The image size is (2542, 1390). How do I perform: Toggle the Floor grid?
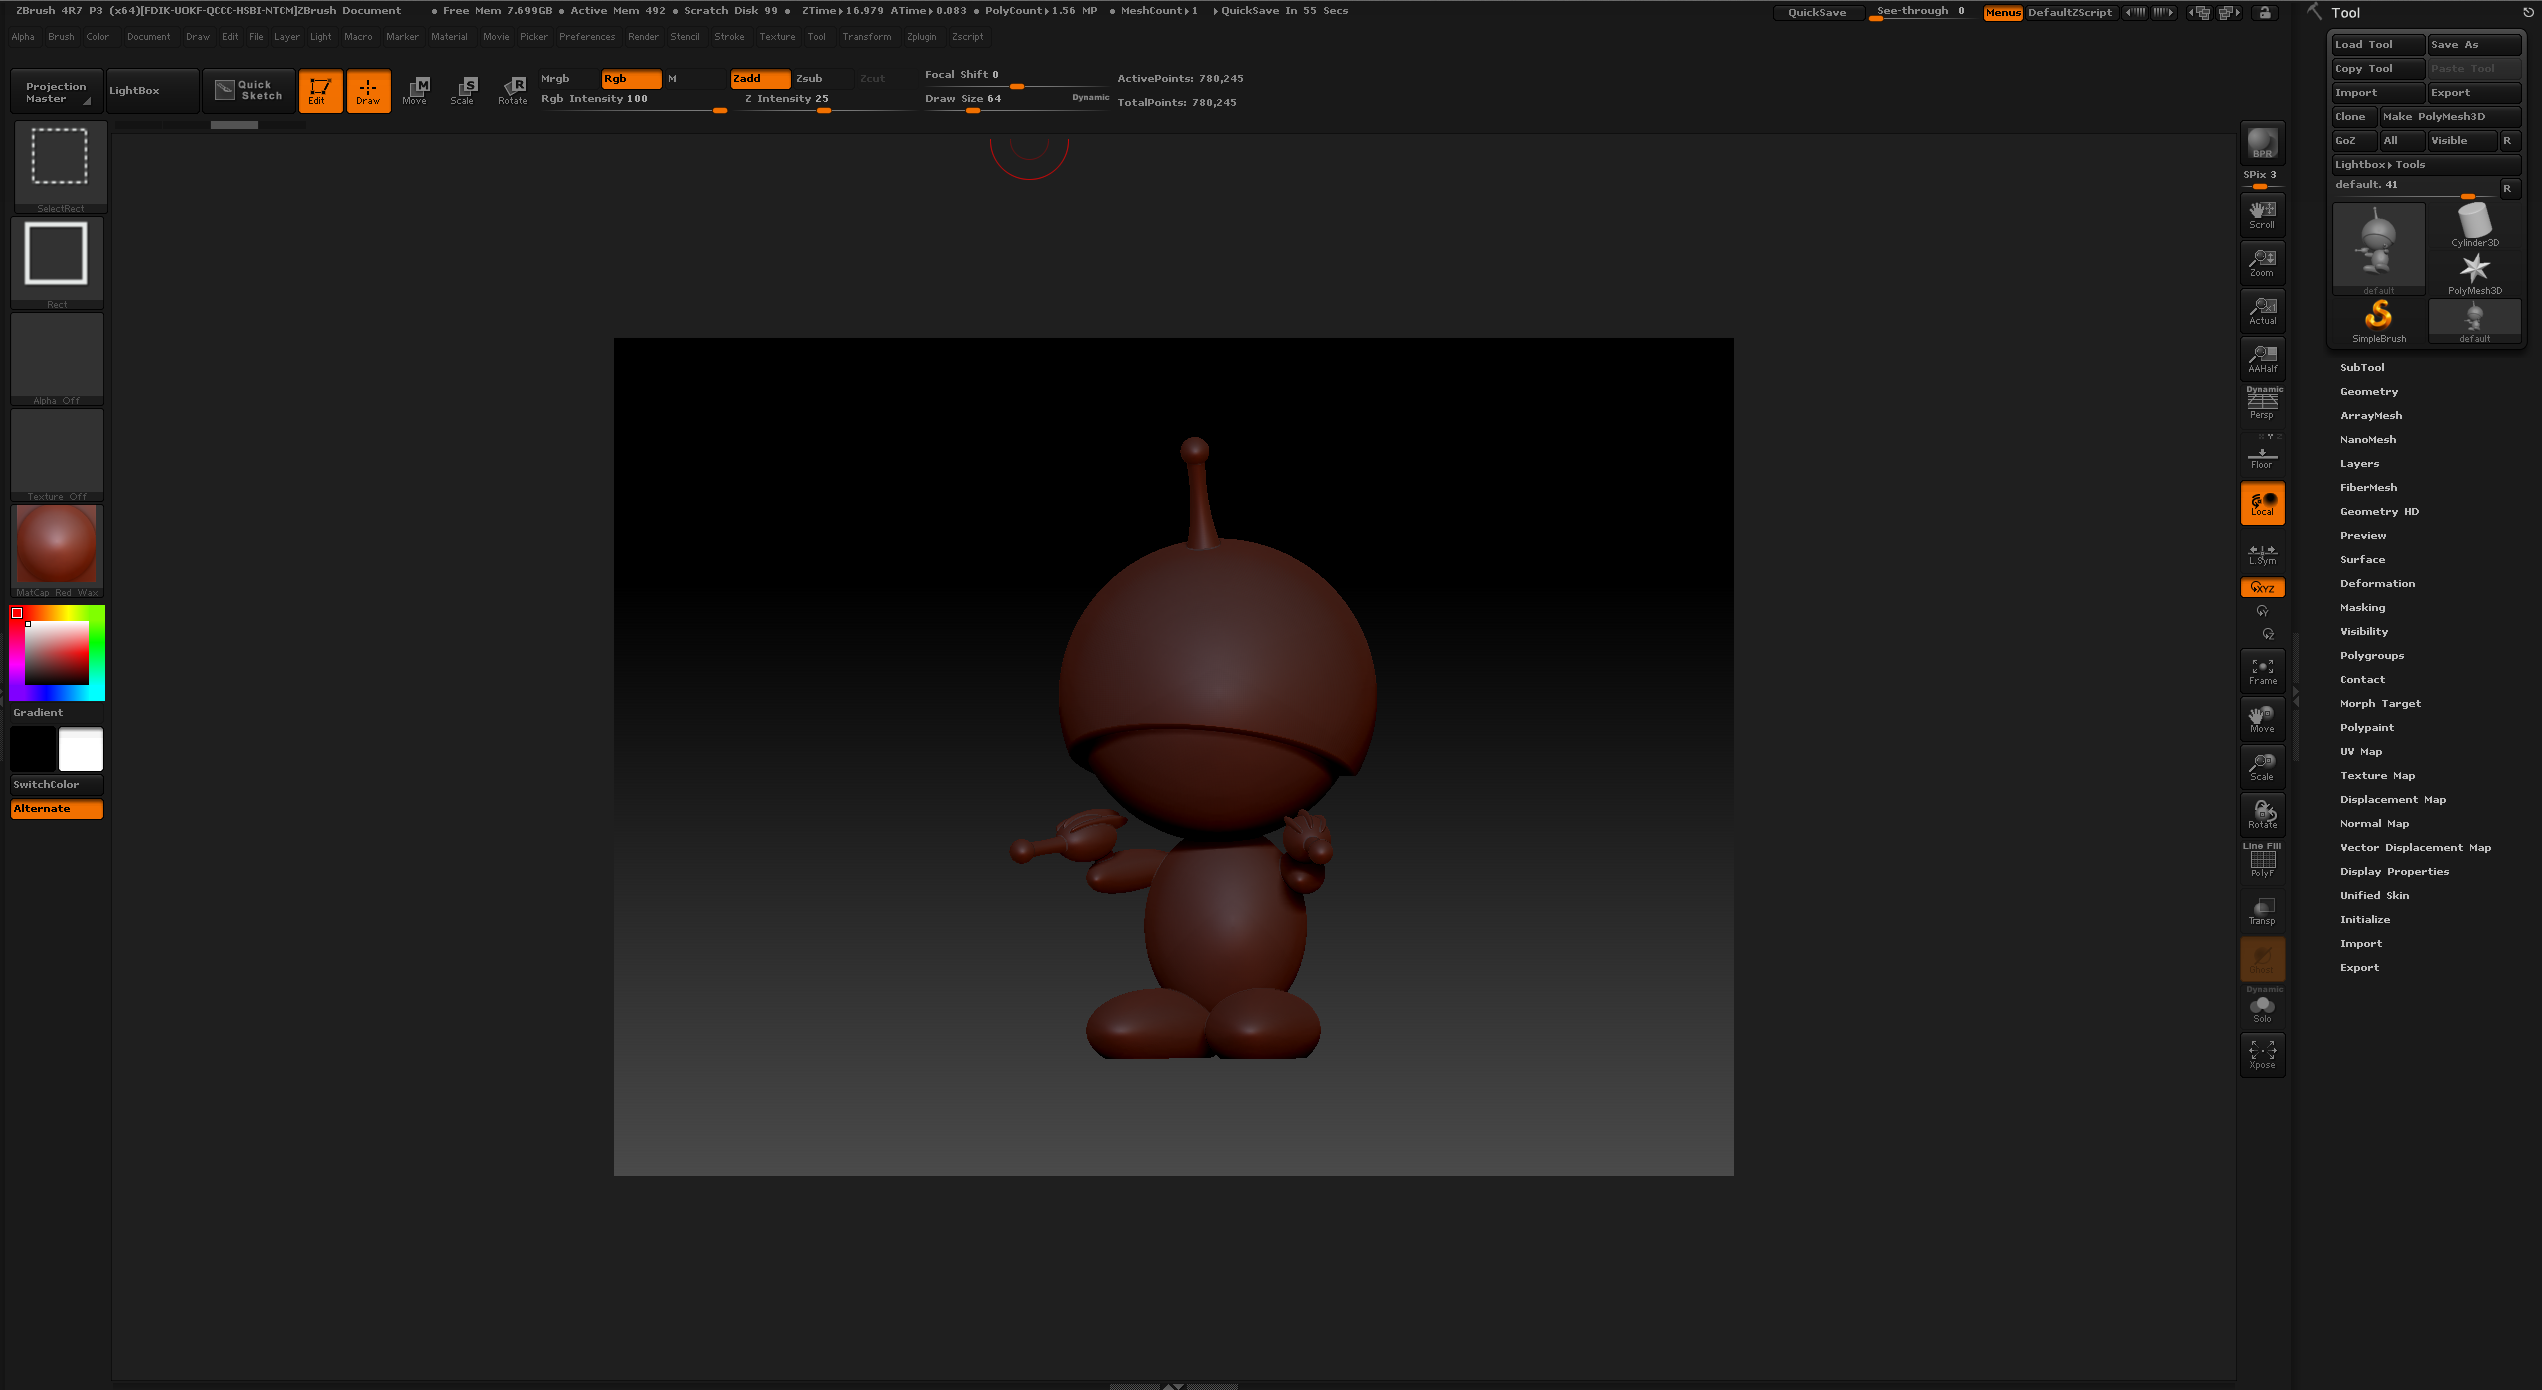[x=2262, y=455]
